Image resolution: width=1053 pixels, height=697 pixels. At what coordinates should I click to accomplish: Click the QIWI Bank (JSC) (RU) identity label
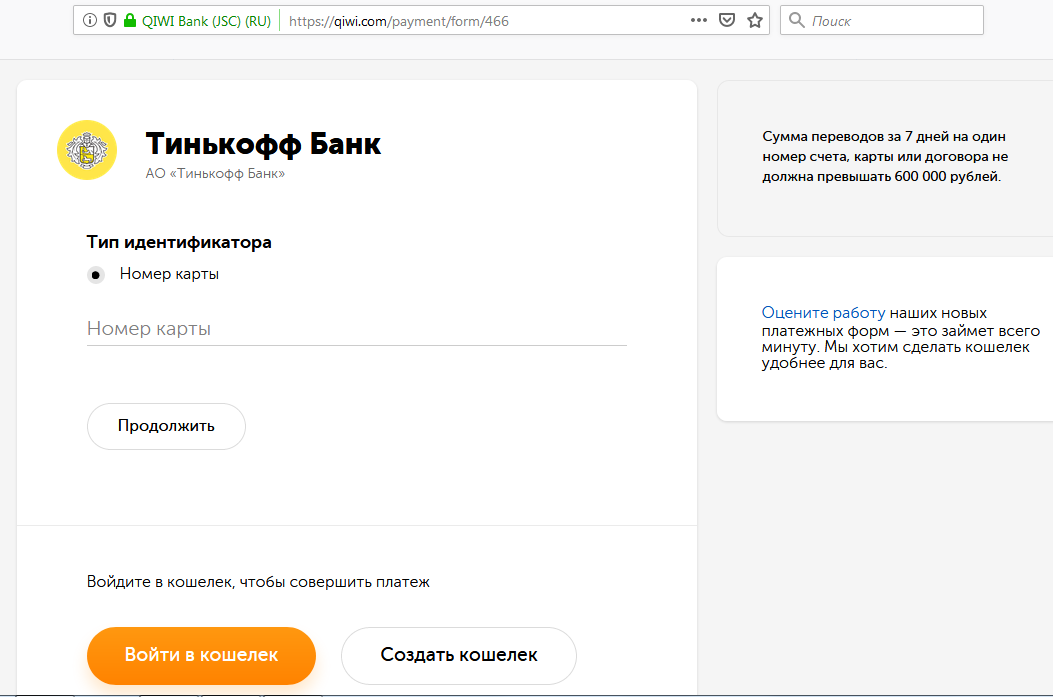[206, 21]
